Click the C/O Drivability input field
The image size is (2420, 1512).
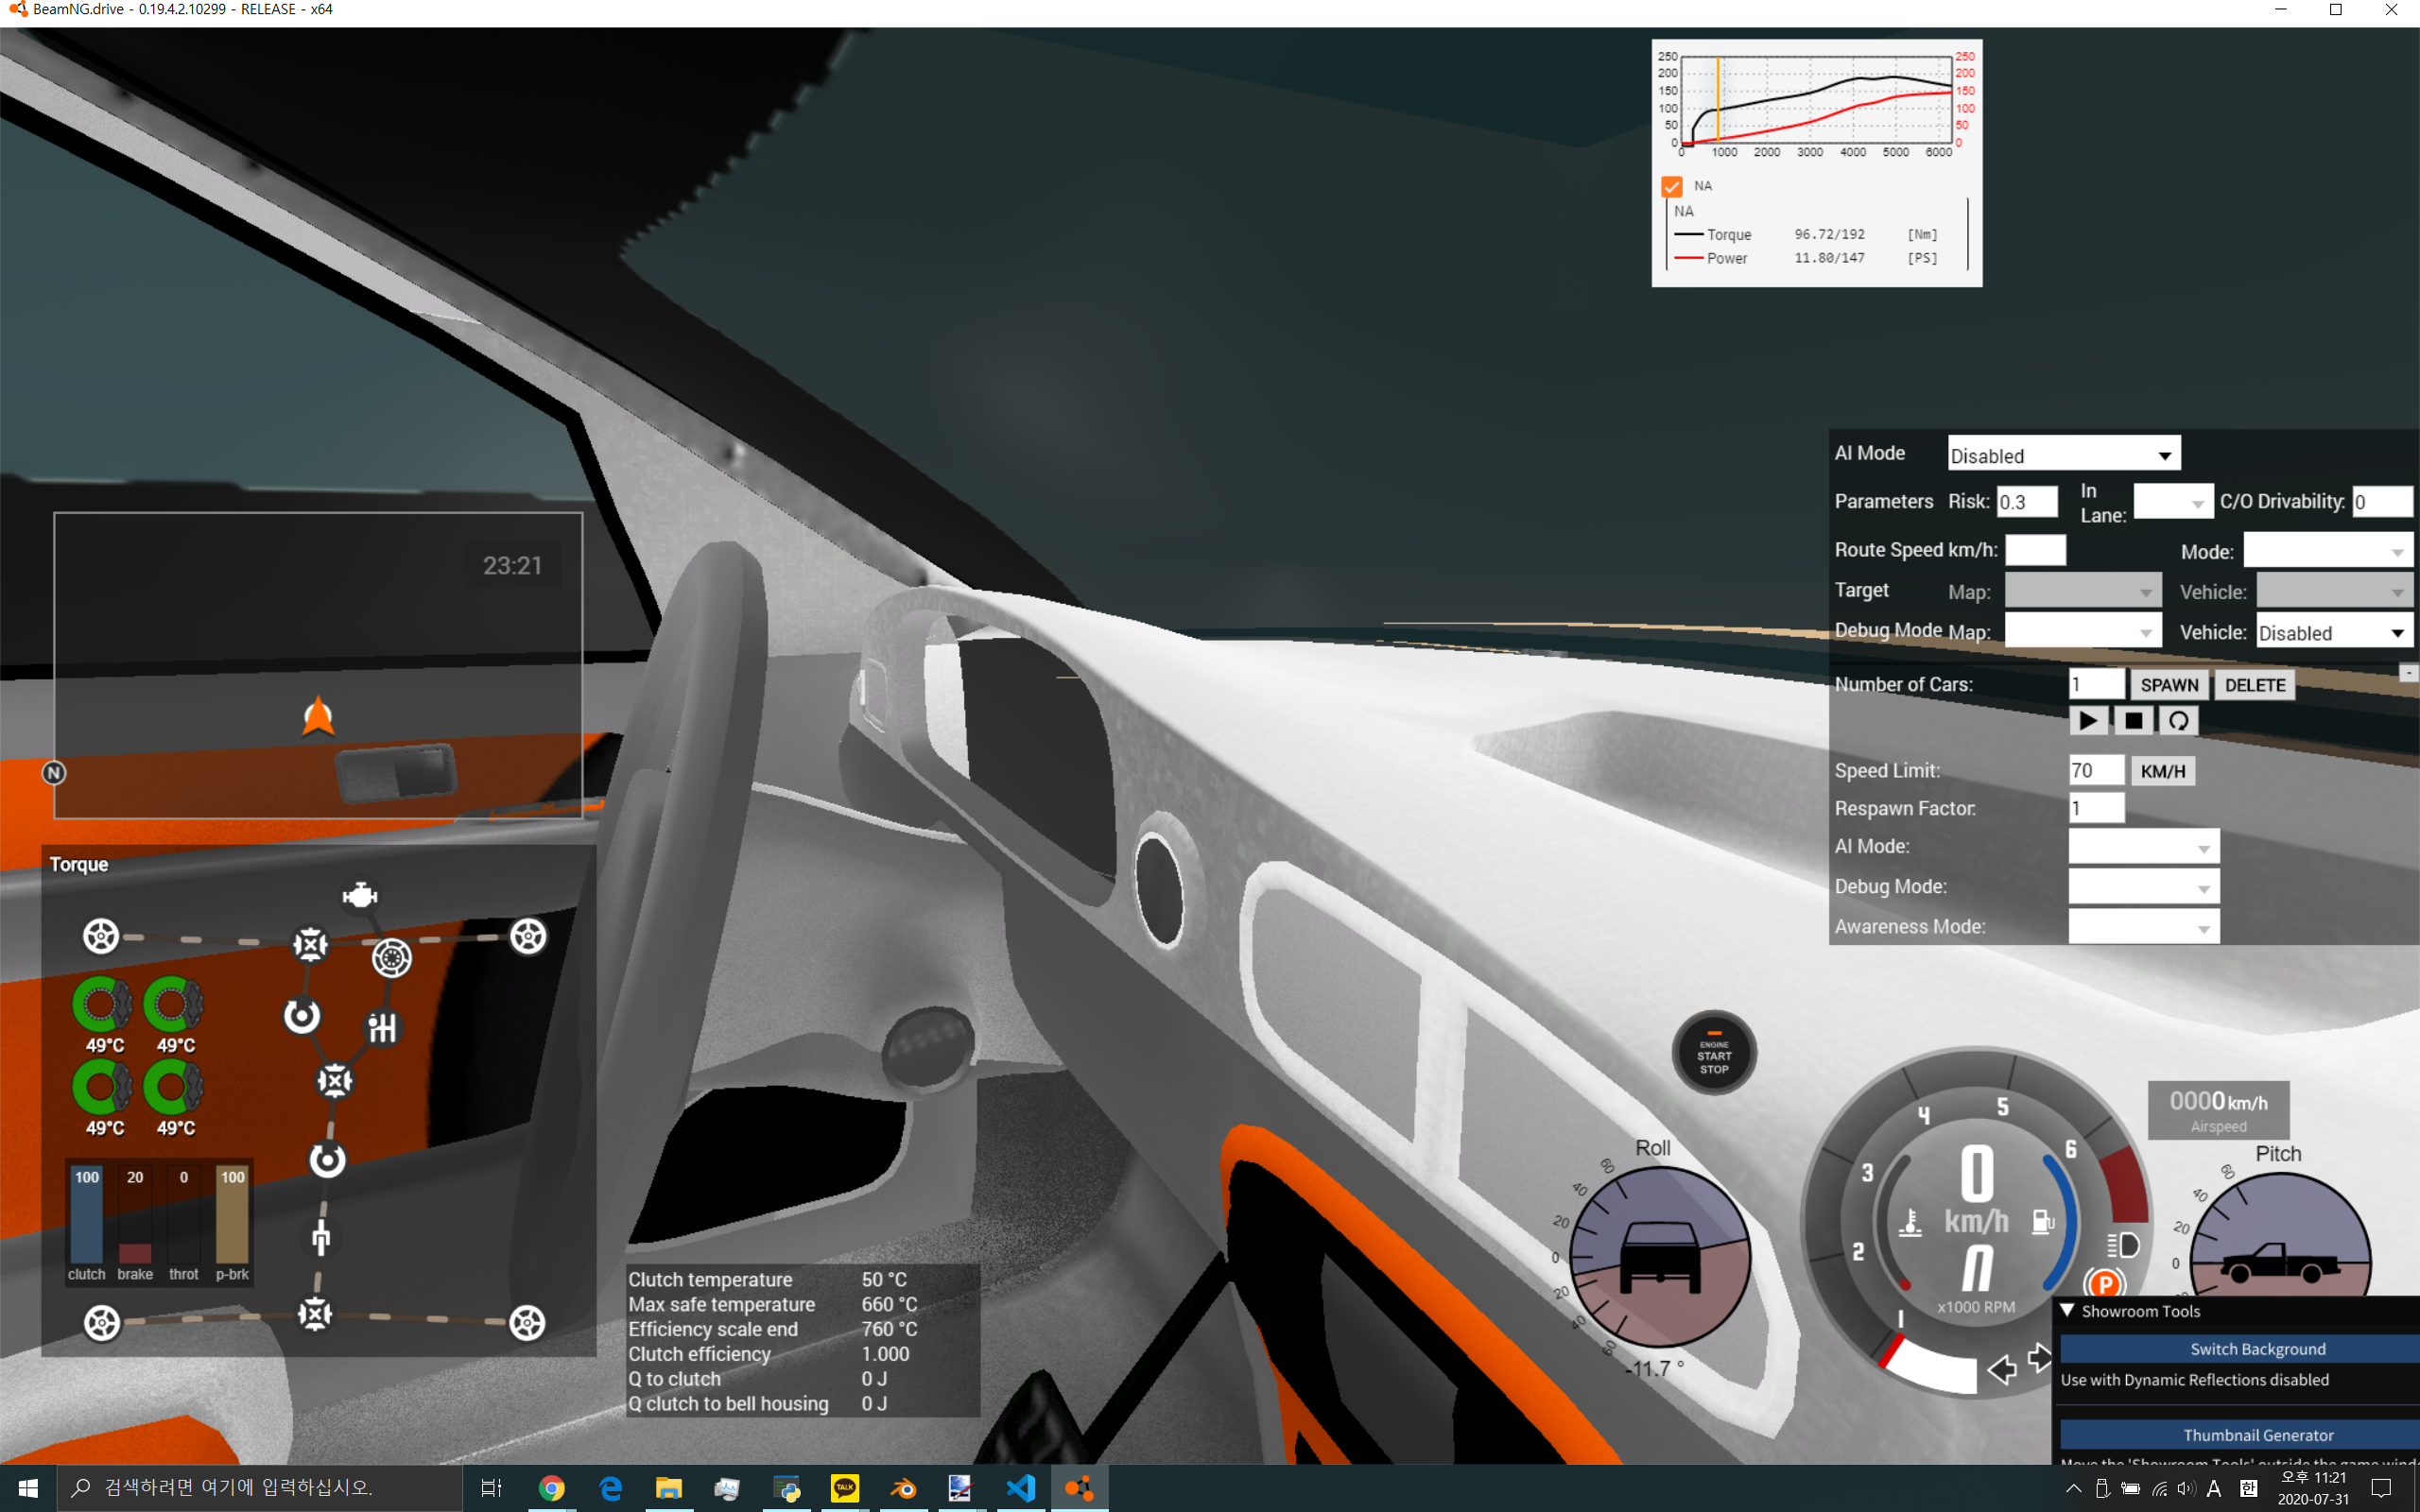click(2383, 502)
